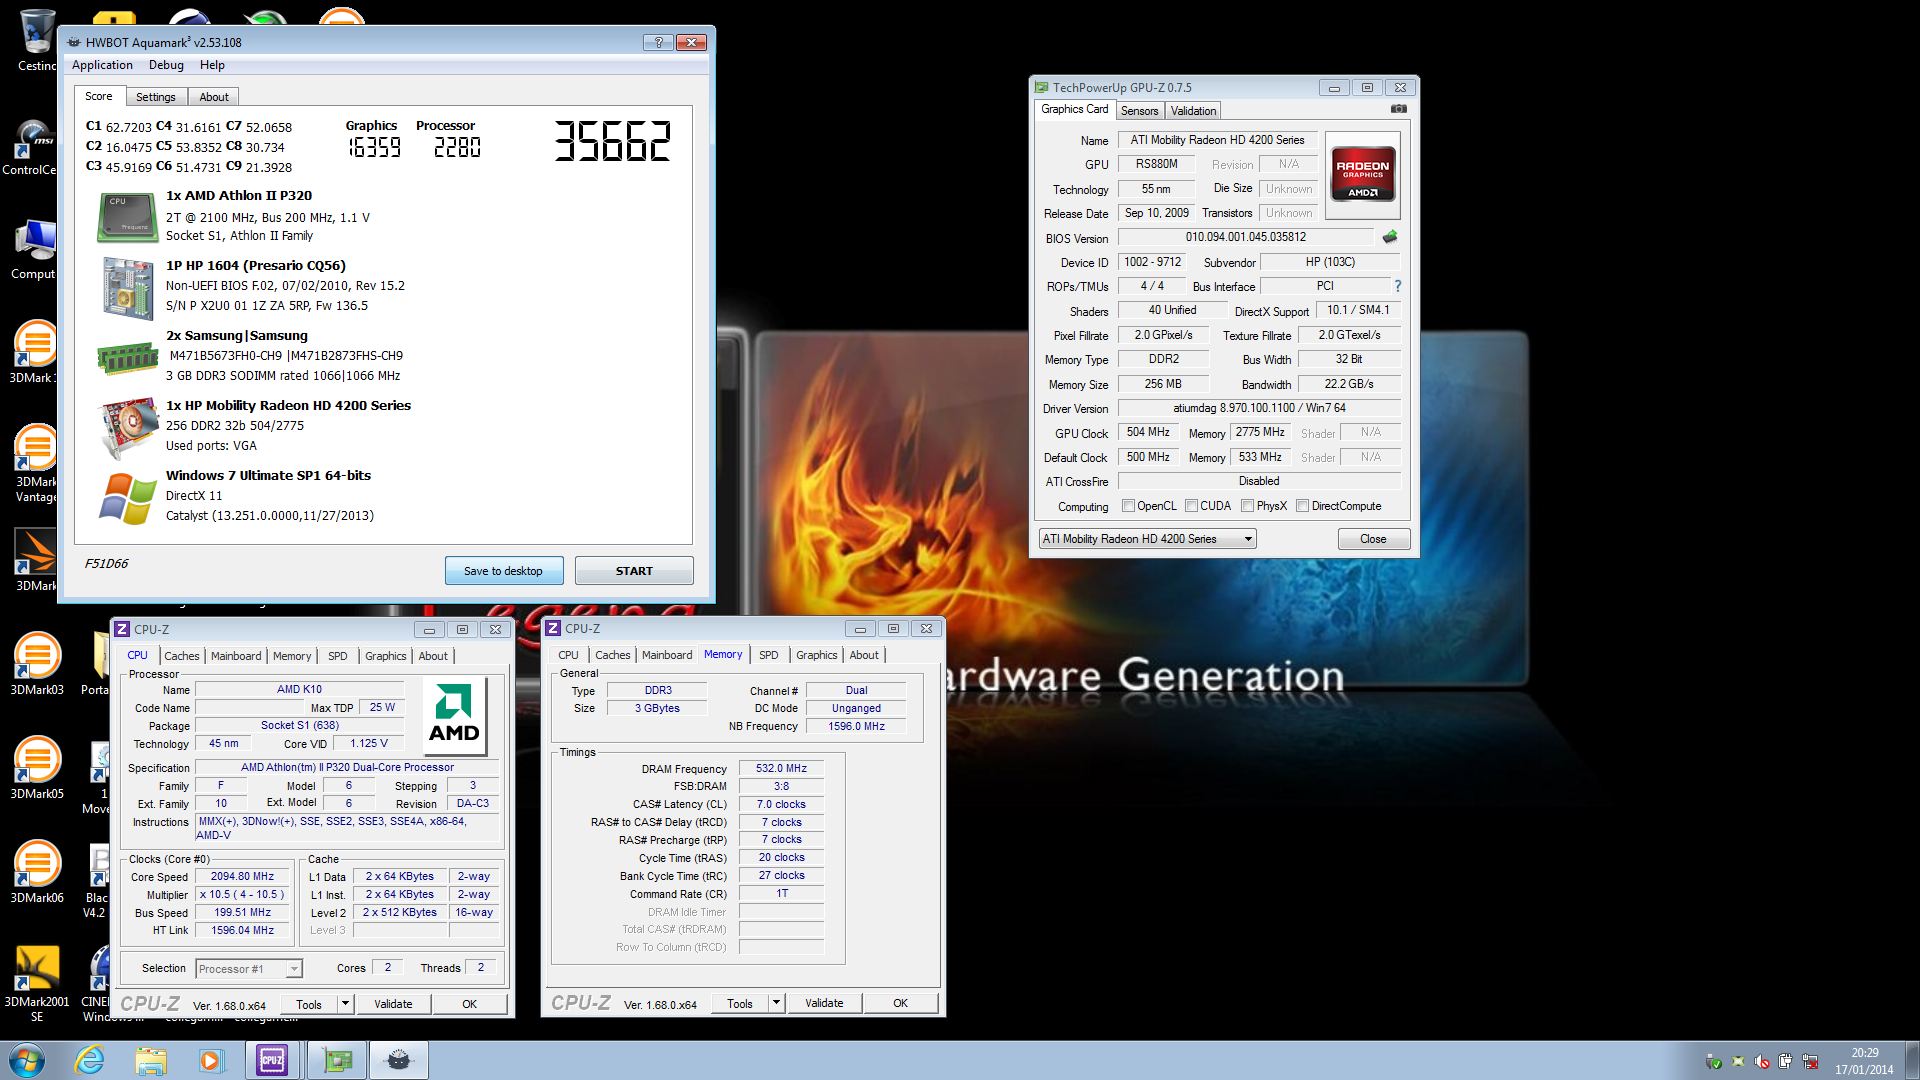Screen dimensions: 1920x1080
Task: Click Save to desktop button
Action: tap(504, 571)
